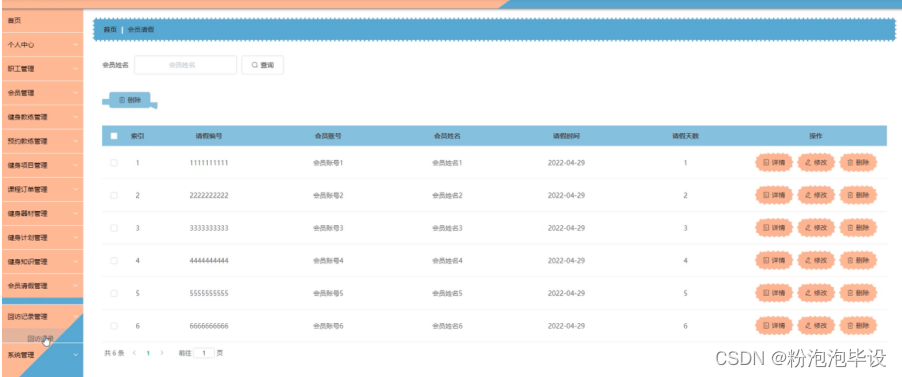Click 删除 for row 1111111111

858,163
